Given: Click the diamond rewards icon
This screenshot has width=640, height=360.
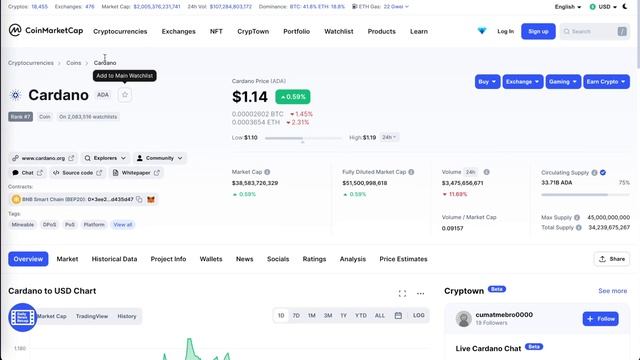Looking at the screenshot, I should pos(482,31).
